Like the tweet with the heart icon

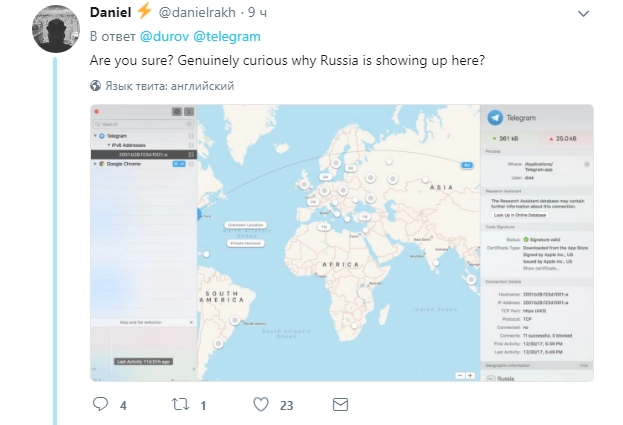coord(261,405)
